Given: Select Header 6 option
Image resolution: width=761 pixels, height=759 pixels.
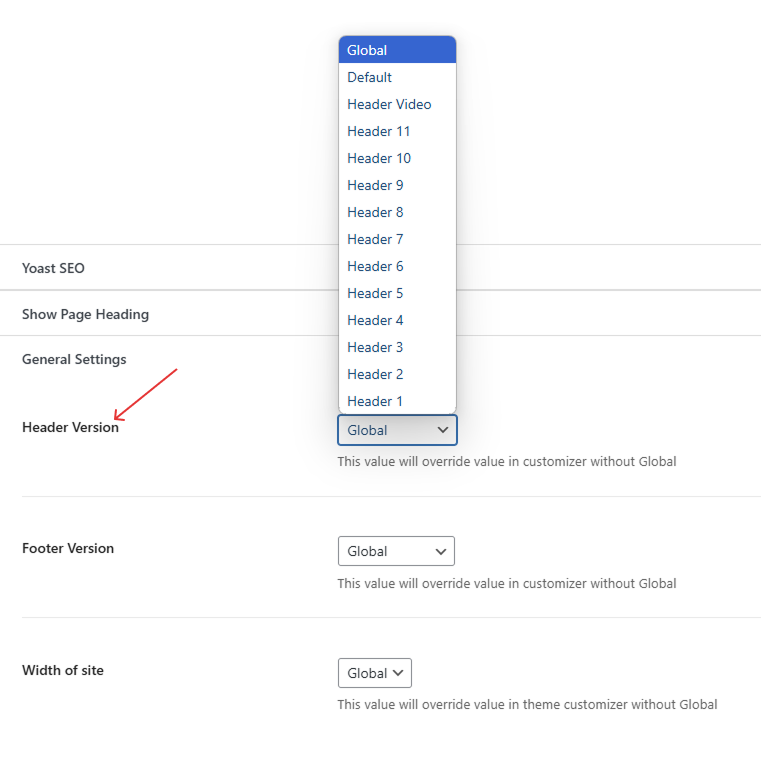Looking at the screenshot, I should [396, 266].
